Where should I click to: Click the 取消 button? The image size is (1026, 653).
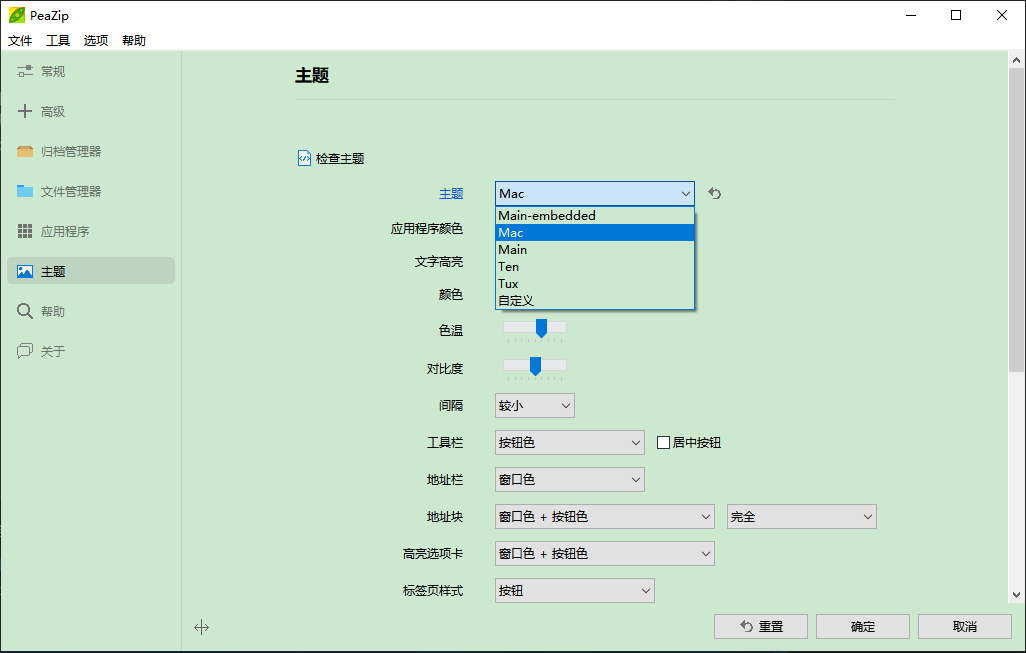point(964,626)
